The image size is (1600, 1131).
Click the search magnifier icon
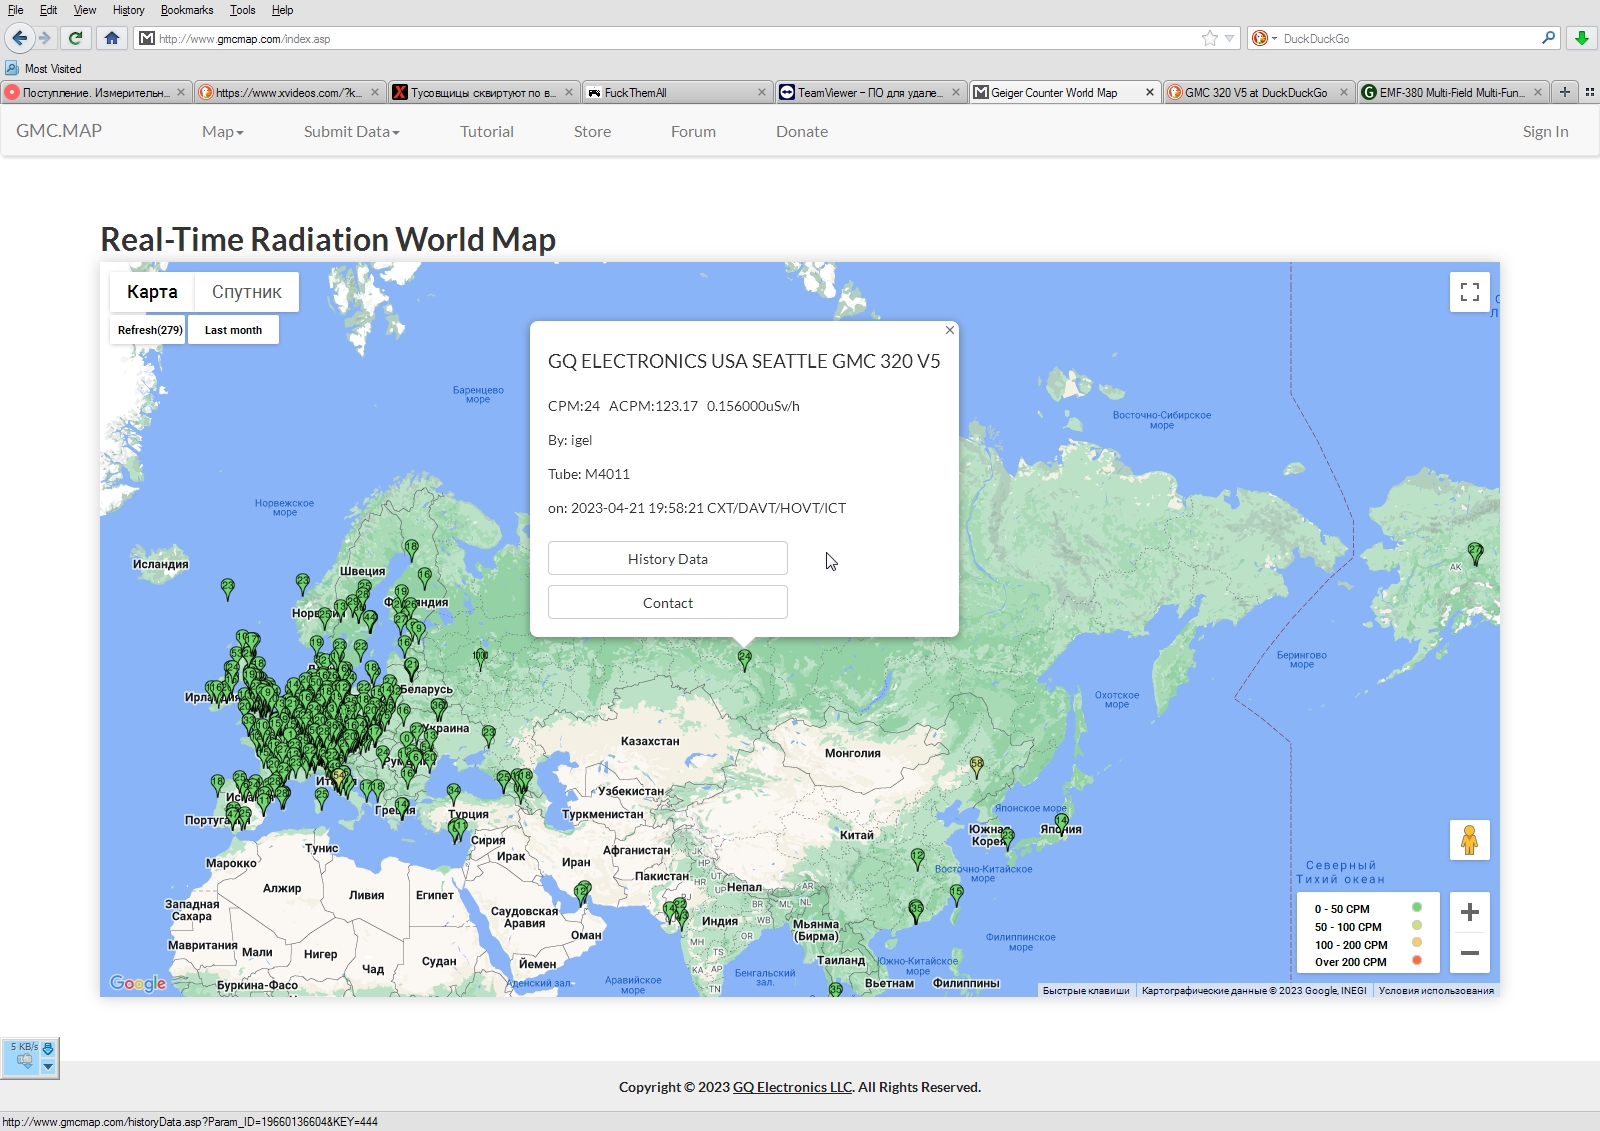click(x=1548, y=38)
